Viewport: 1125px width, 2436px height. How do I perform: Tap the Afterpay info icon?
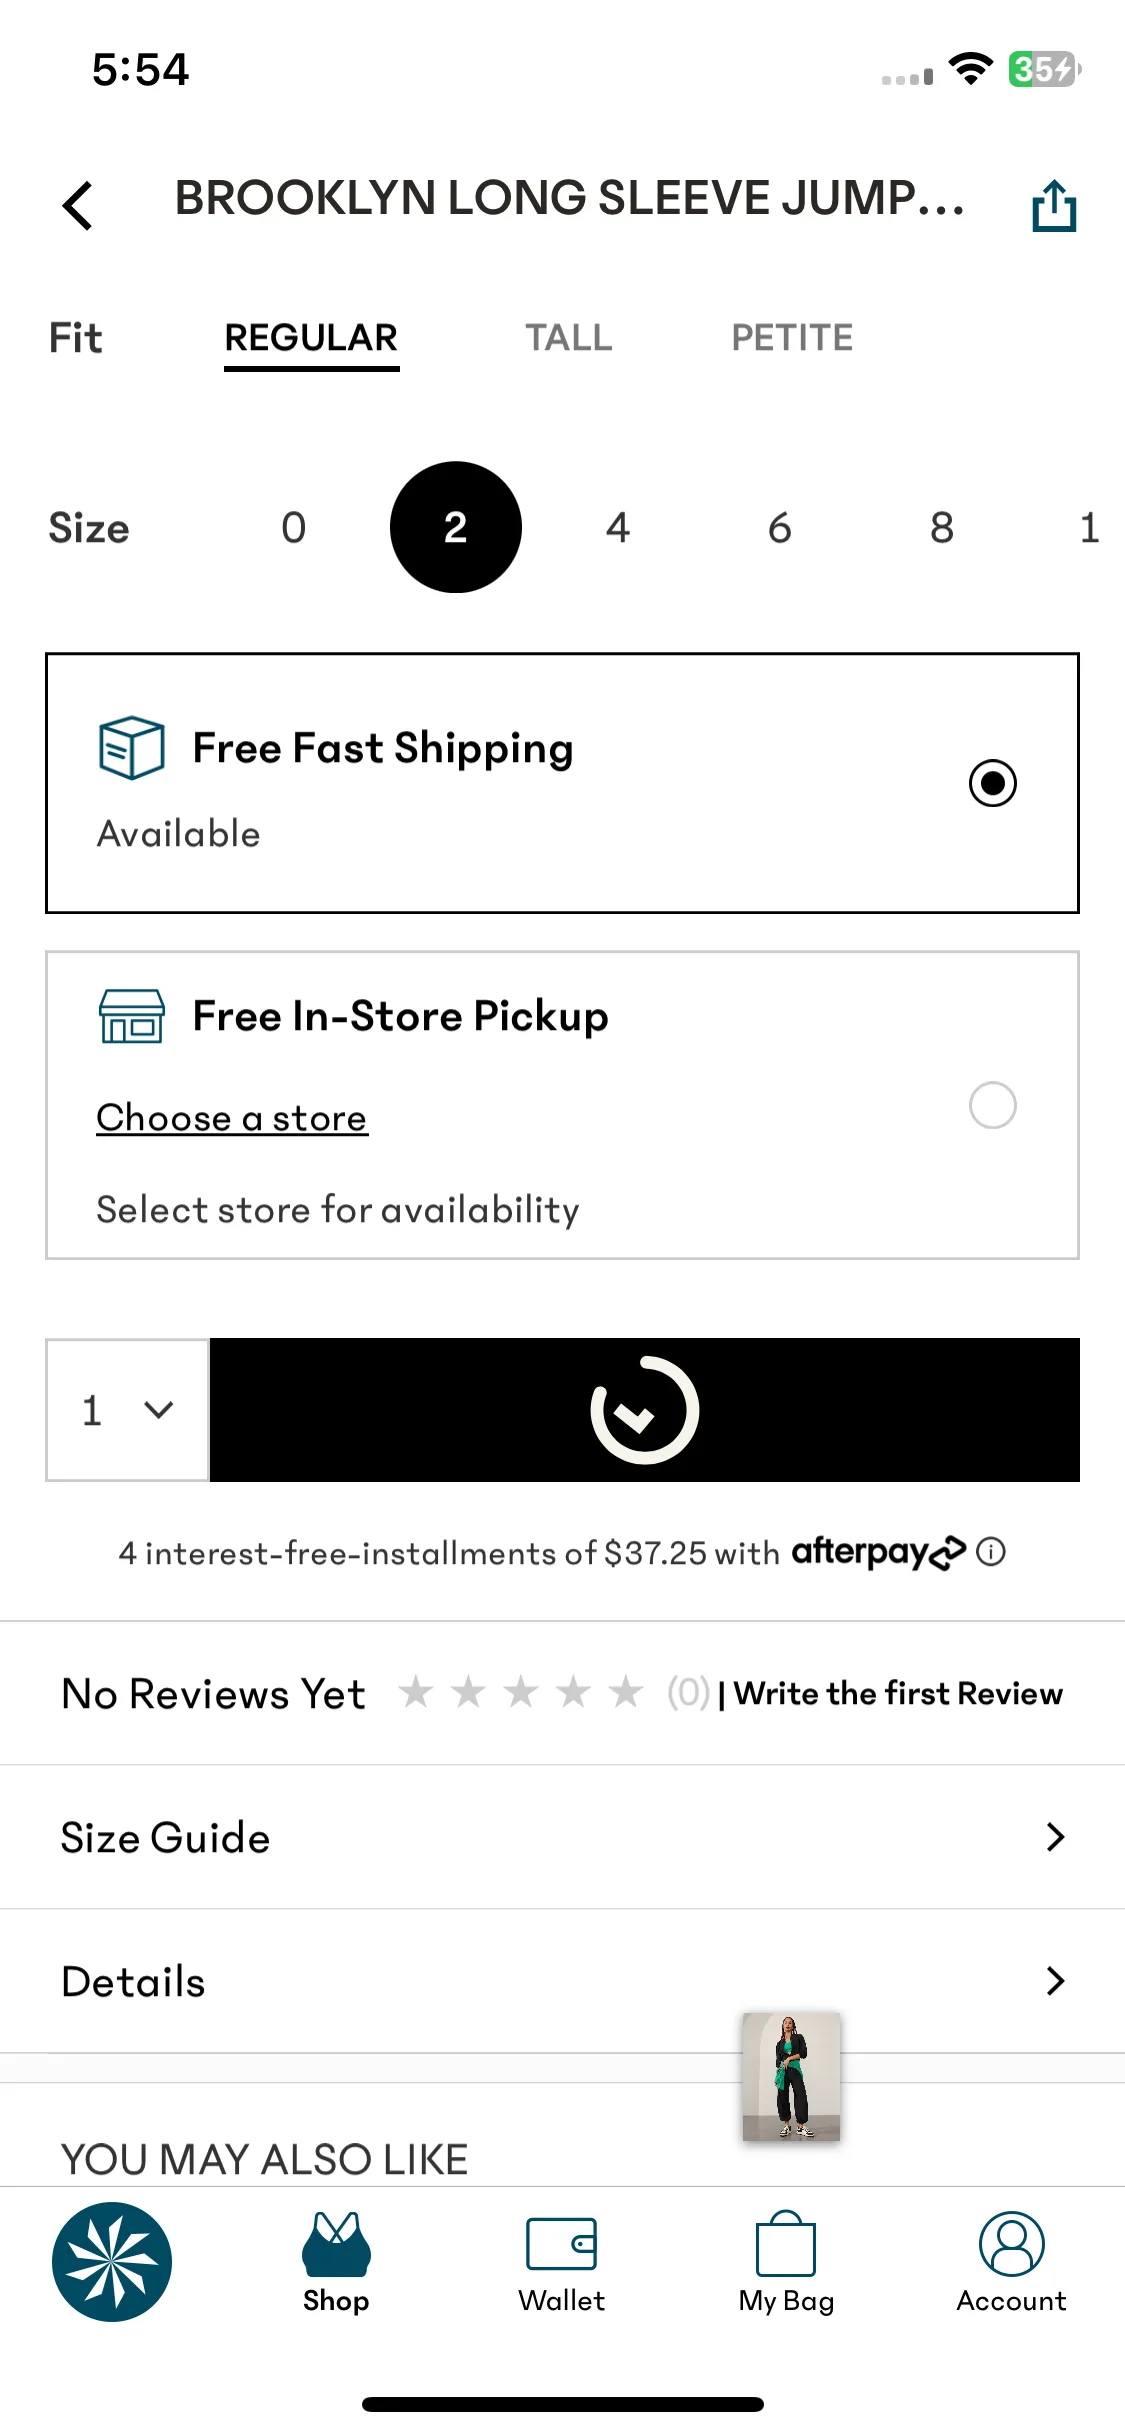pos(991,1552)
